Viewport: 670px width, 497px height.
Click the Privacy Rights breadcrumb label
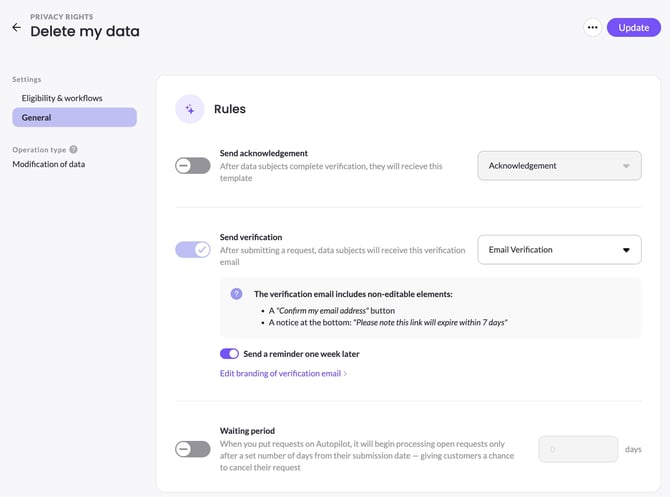coord(62,17)
